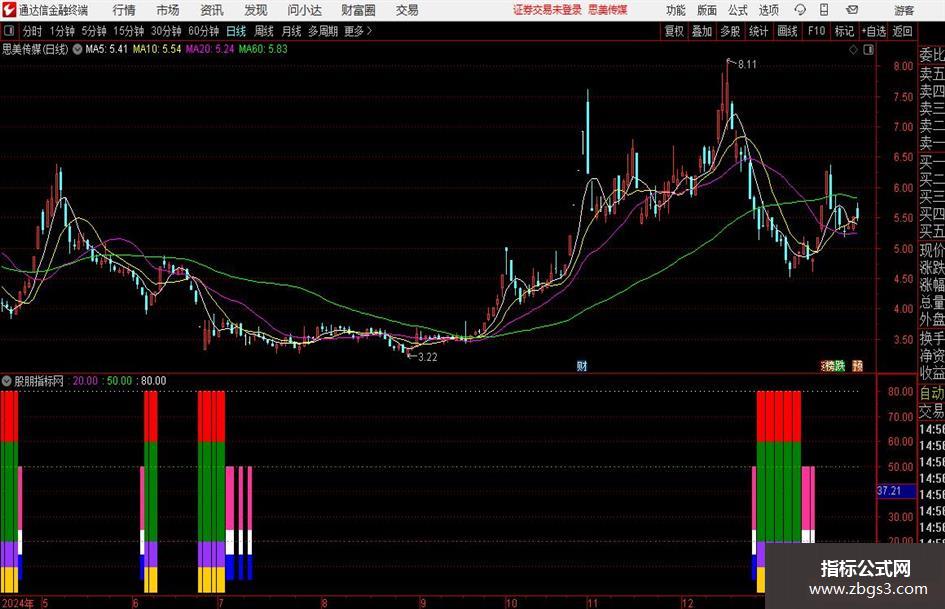The image size is (945, 609).
Task: Open the 交易 menu
Action: pos(407,10)
